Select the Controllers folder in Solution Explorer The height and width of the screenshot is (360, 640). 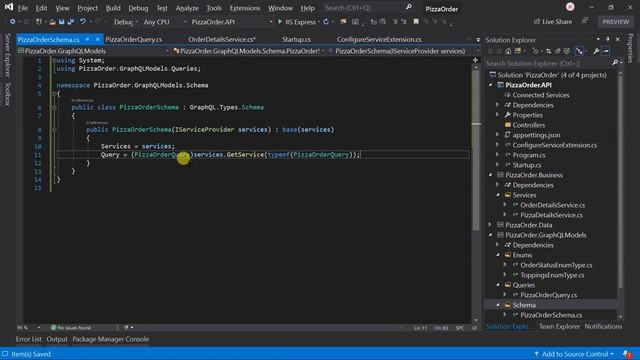tap(528, 125)
